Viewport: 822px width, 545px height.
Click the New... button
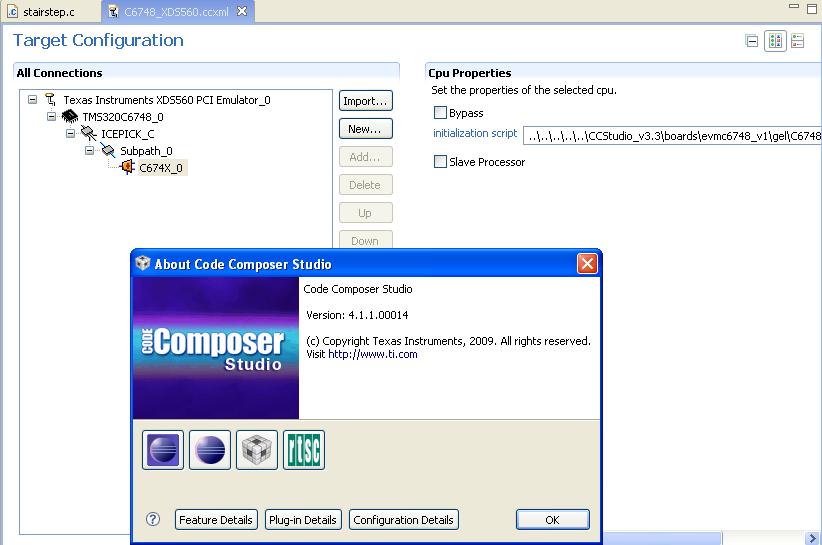(365, 129)
